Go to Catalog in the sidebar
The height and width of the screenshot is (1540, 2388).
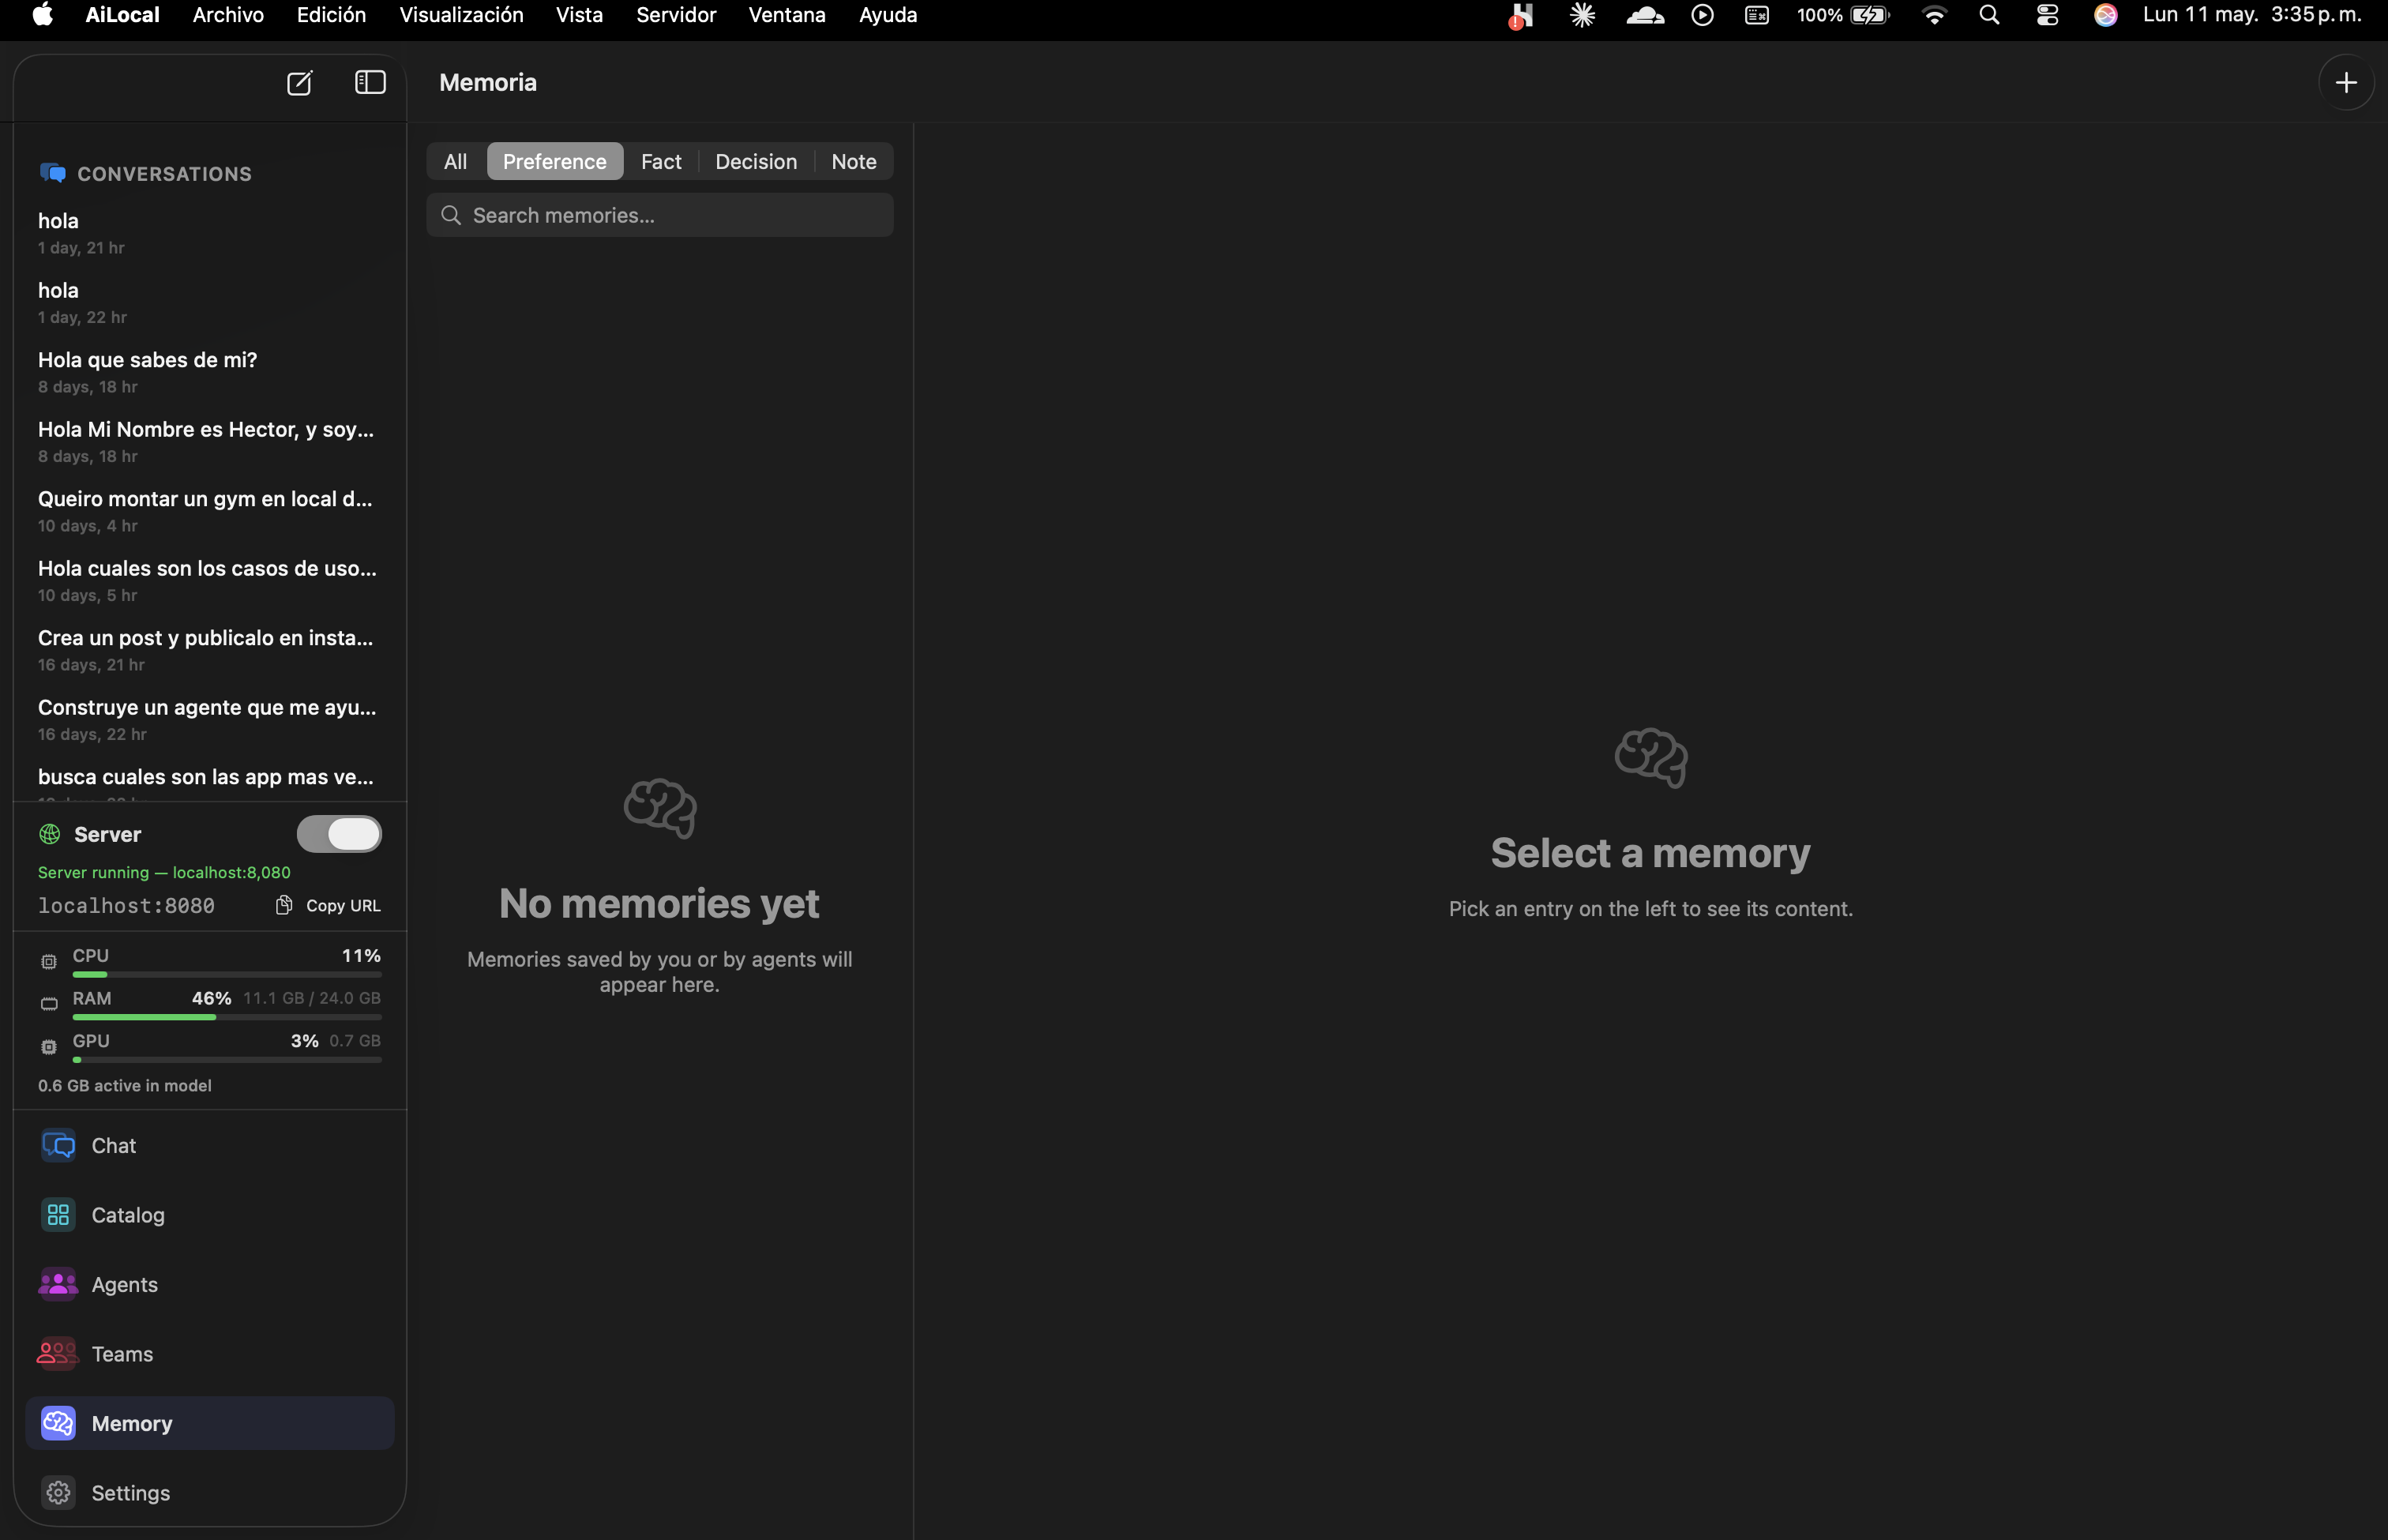tap(210, 1214)
